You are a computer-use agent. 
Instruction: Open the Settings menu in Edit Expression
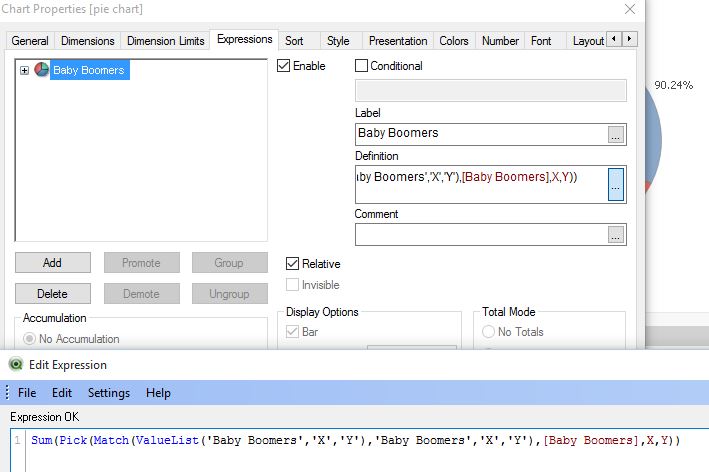coord(109,393)
